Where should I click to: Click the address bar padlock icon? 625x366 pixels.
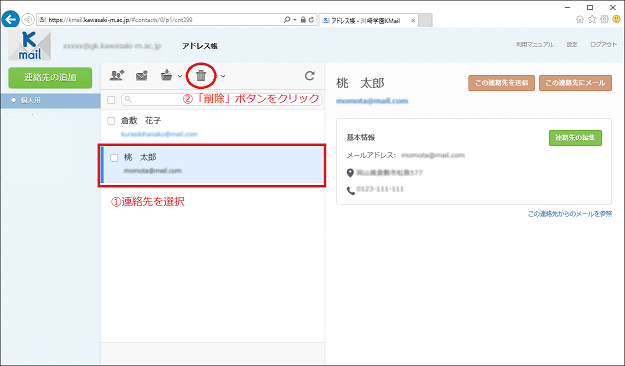click(303, 20)
